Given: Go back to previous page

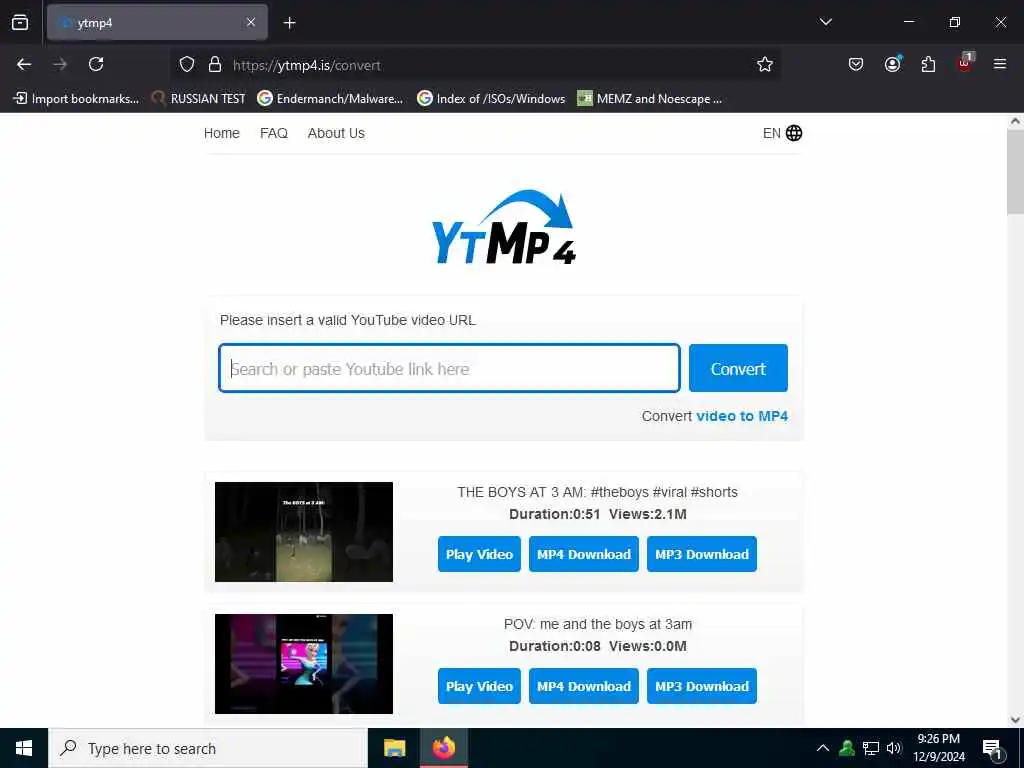Looking at the screenshot, I should (x=24, y=64).
